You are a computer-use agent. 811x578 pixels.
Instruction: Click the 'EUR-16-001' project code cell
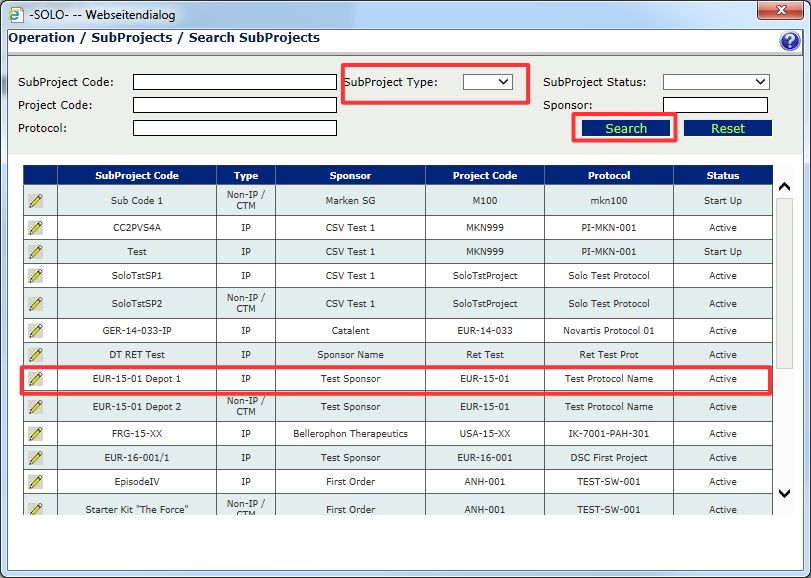tap(485, 458)
